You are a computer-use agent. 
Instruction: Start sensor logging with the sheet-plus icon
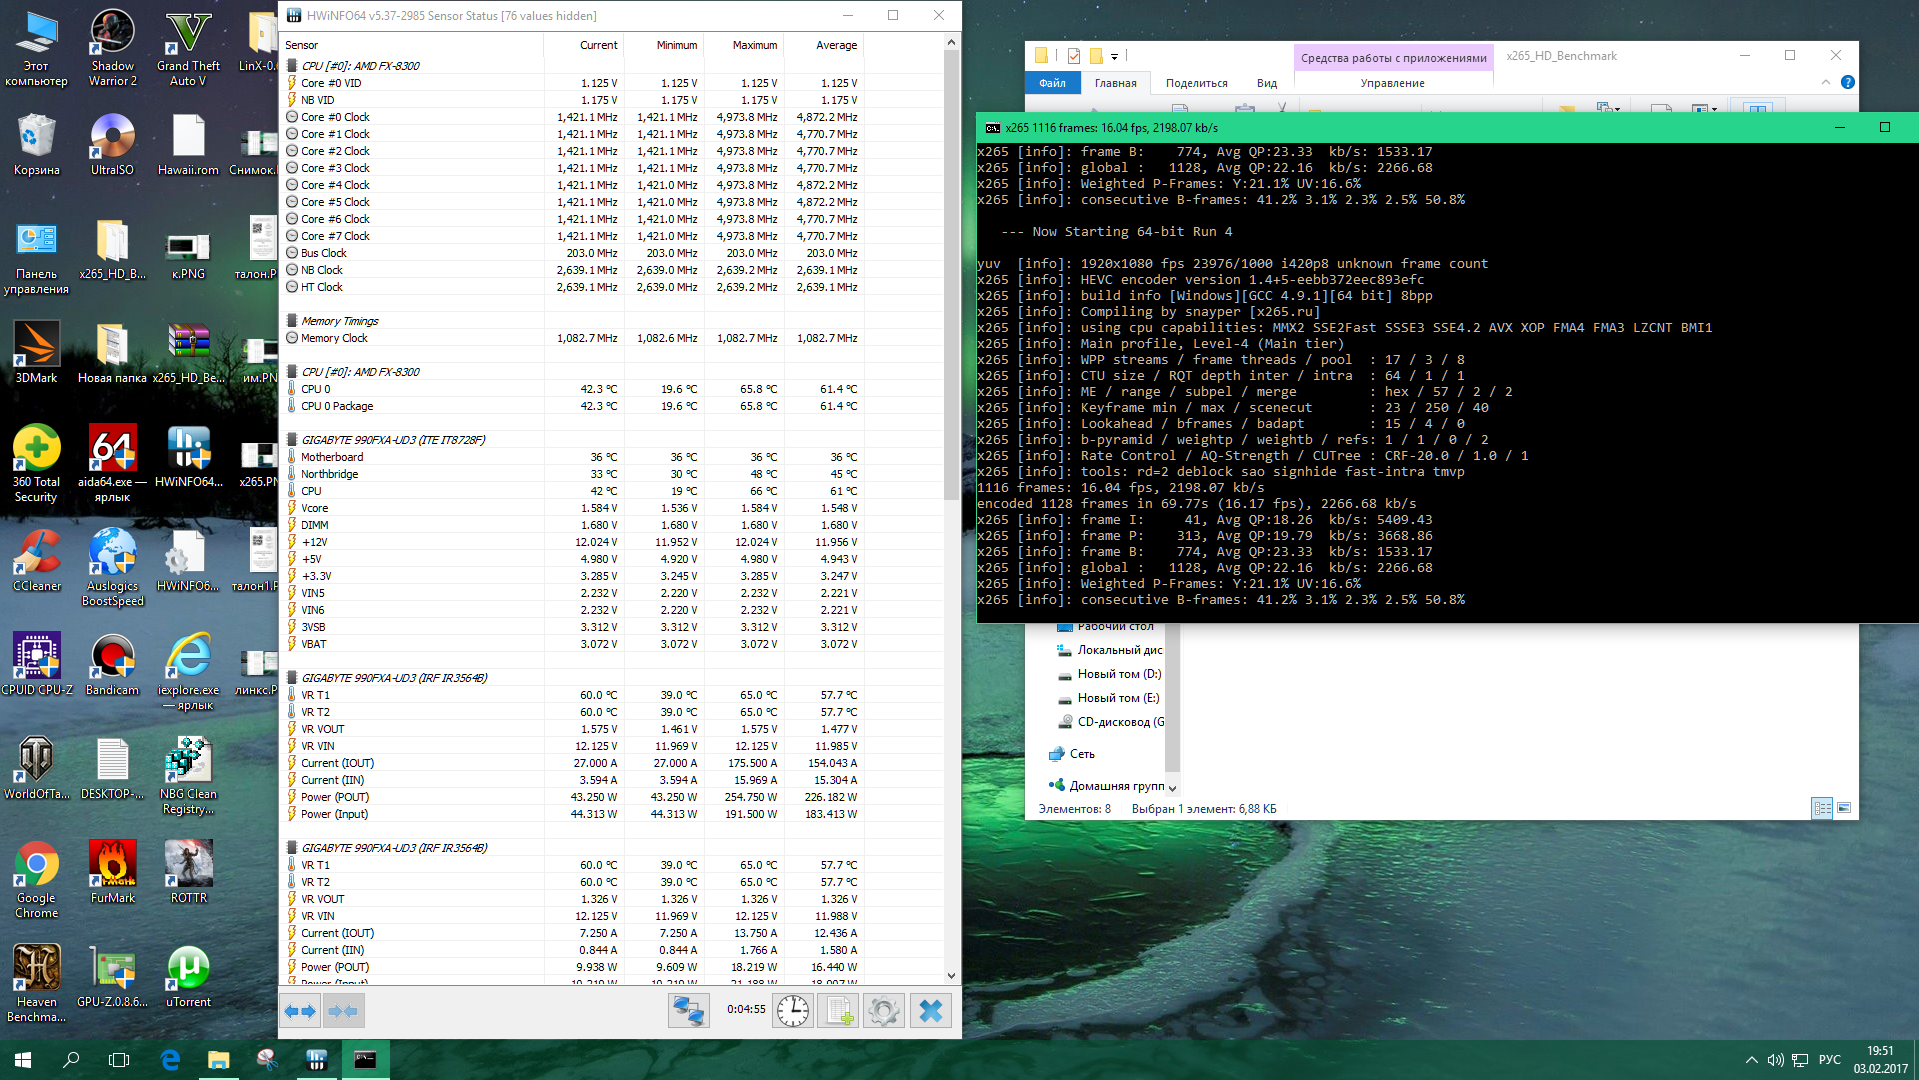(x=838, y=1011)
